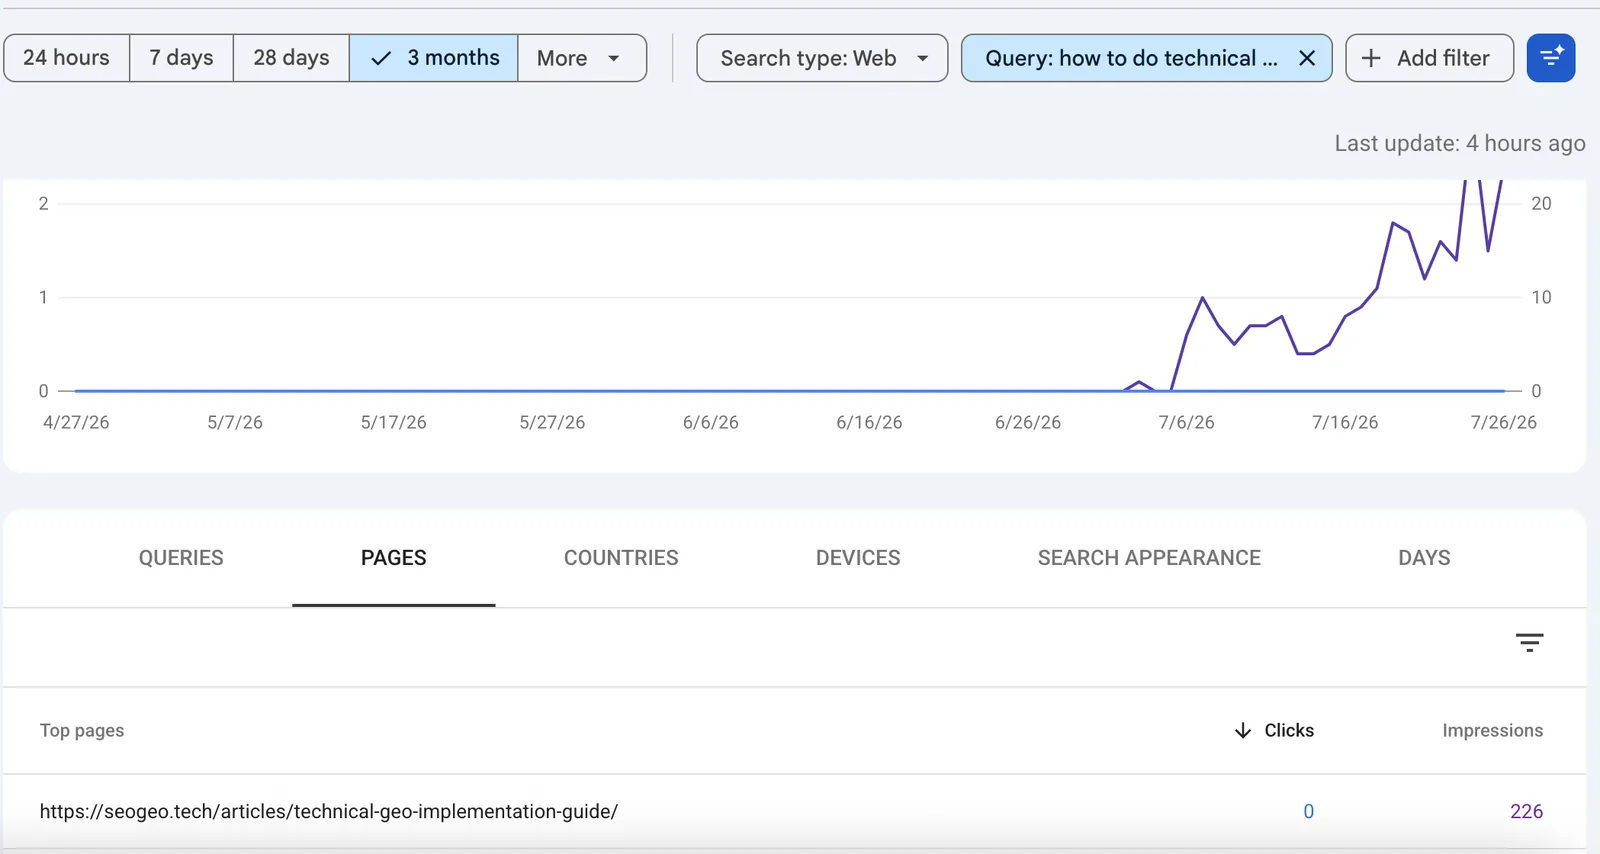Image resolution: width=1600 pixels, height=854 pixels.
Task: Click the Top pages column header
Action: tap(82, 731)
